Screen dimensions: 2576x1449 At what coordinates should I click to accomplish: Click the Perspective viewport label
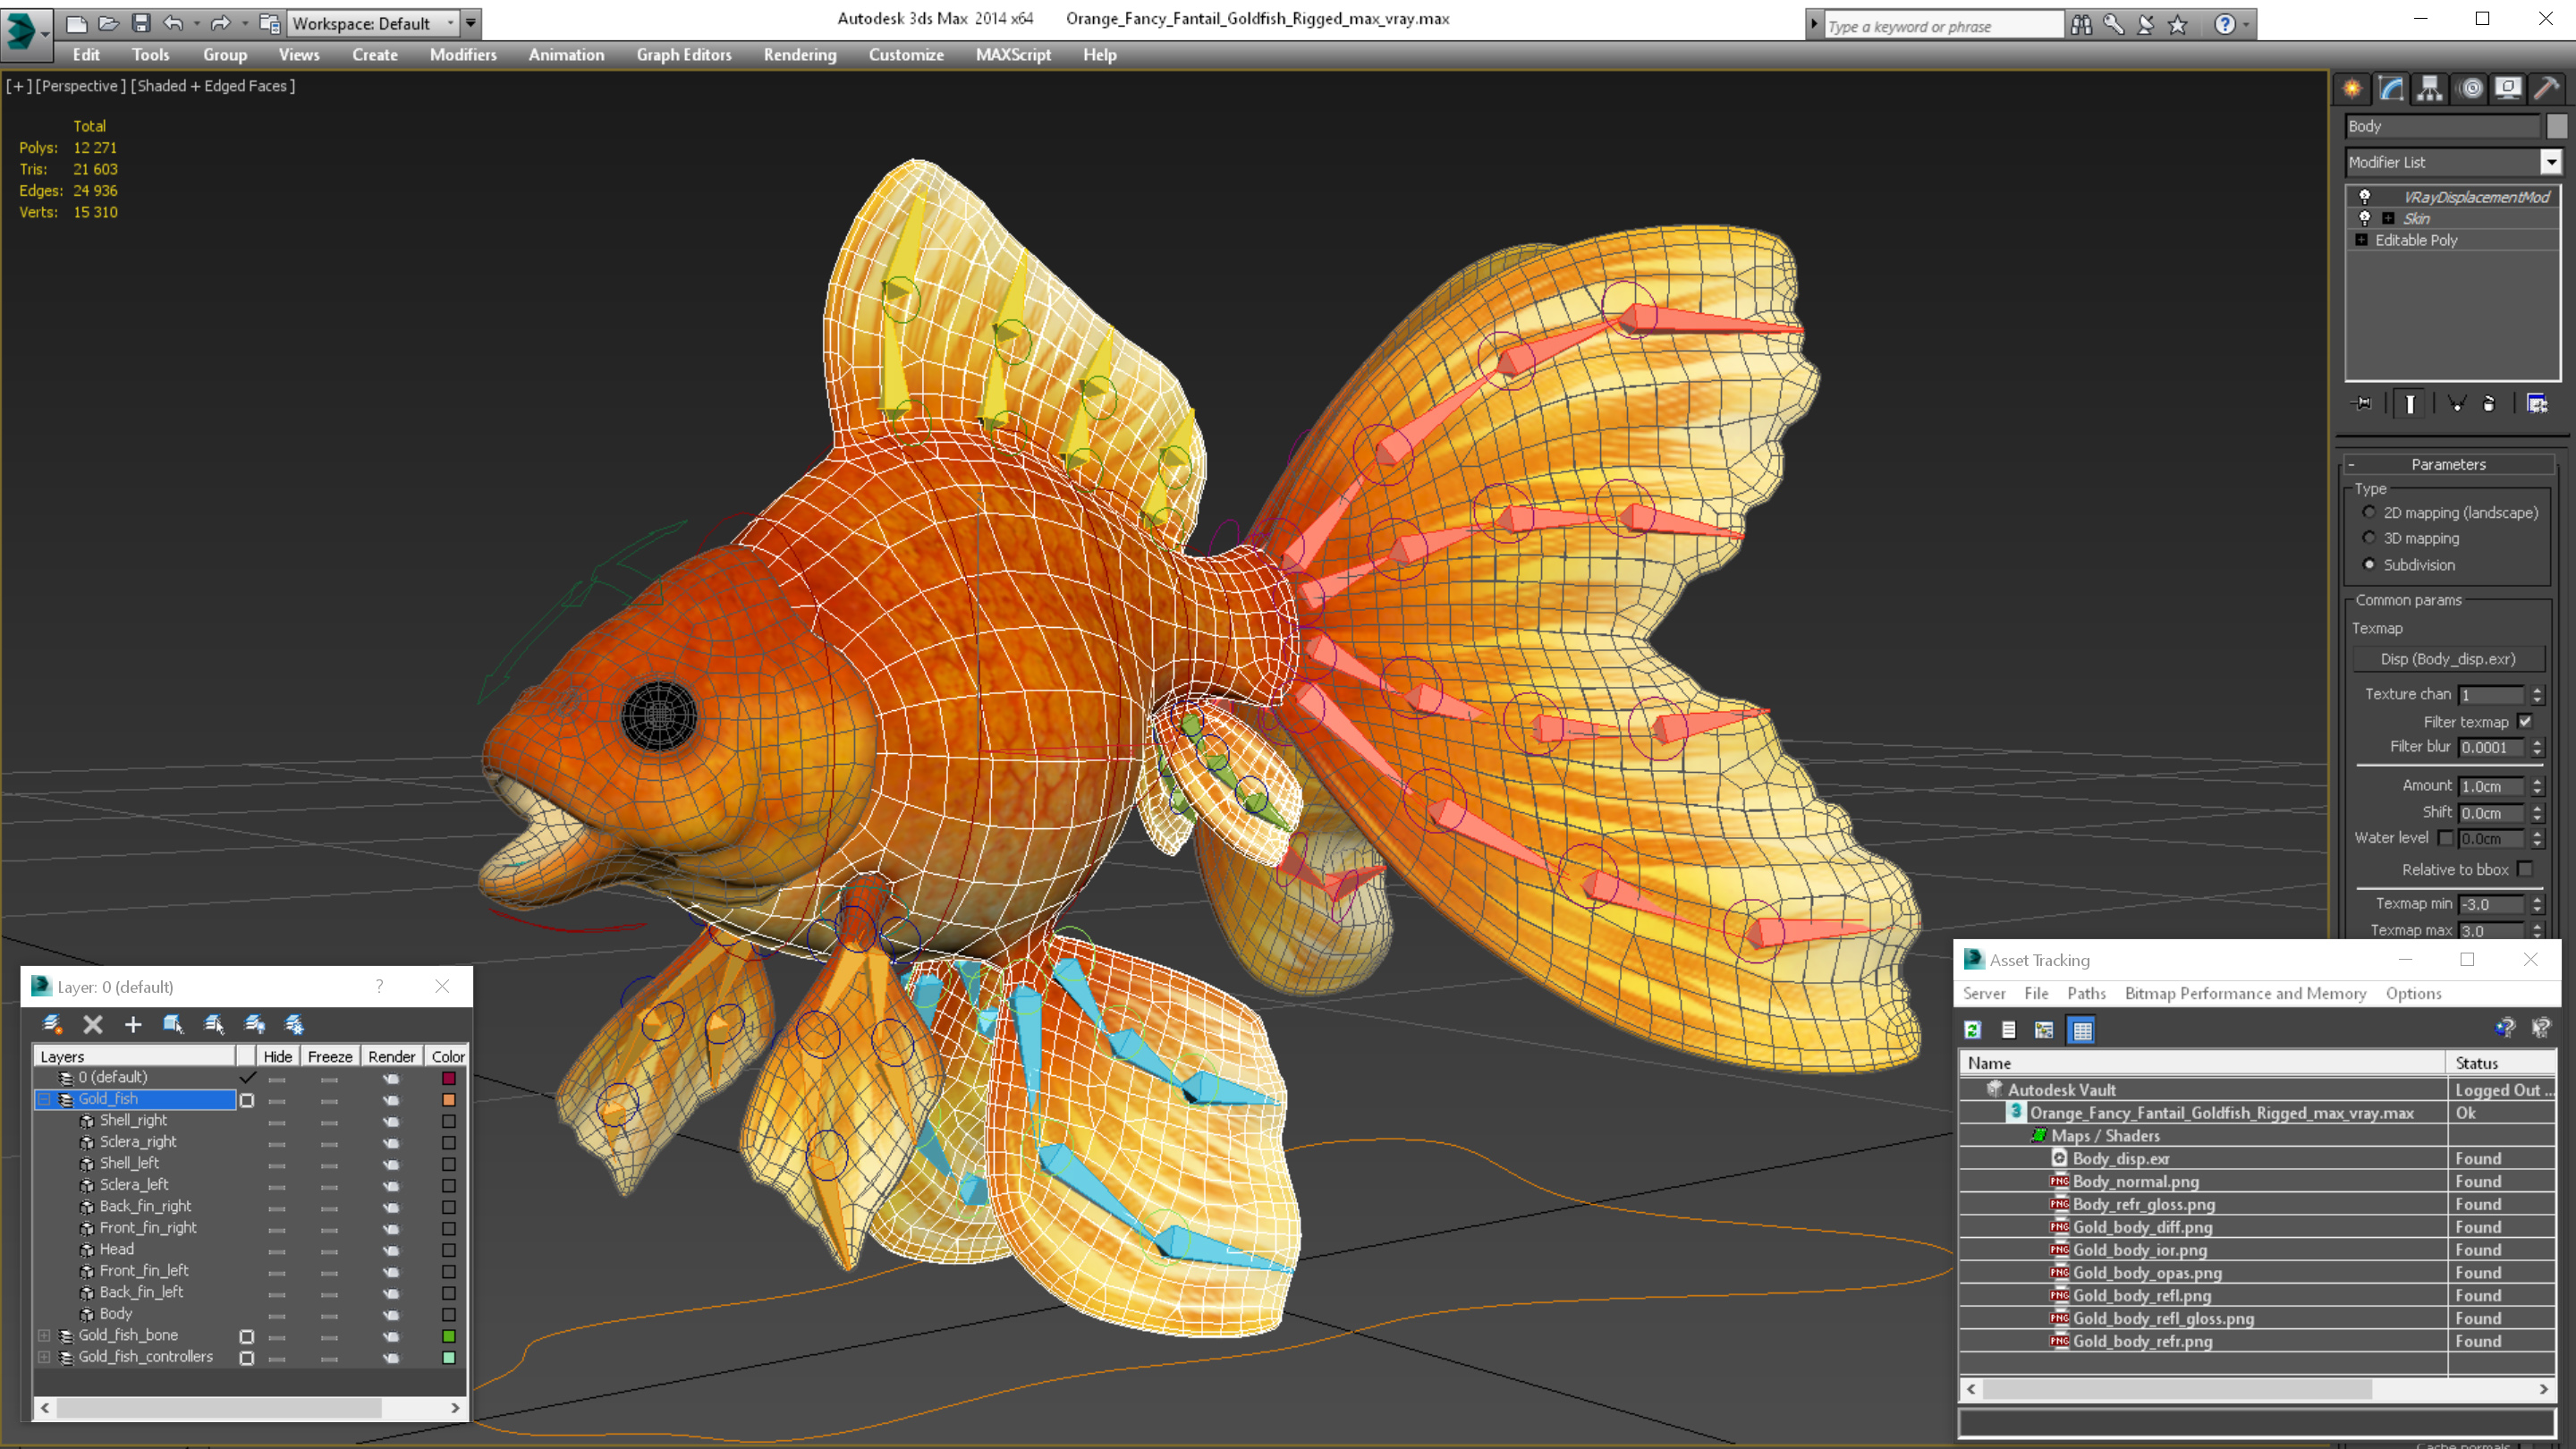coord(81,86)
